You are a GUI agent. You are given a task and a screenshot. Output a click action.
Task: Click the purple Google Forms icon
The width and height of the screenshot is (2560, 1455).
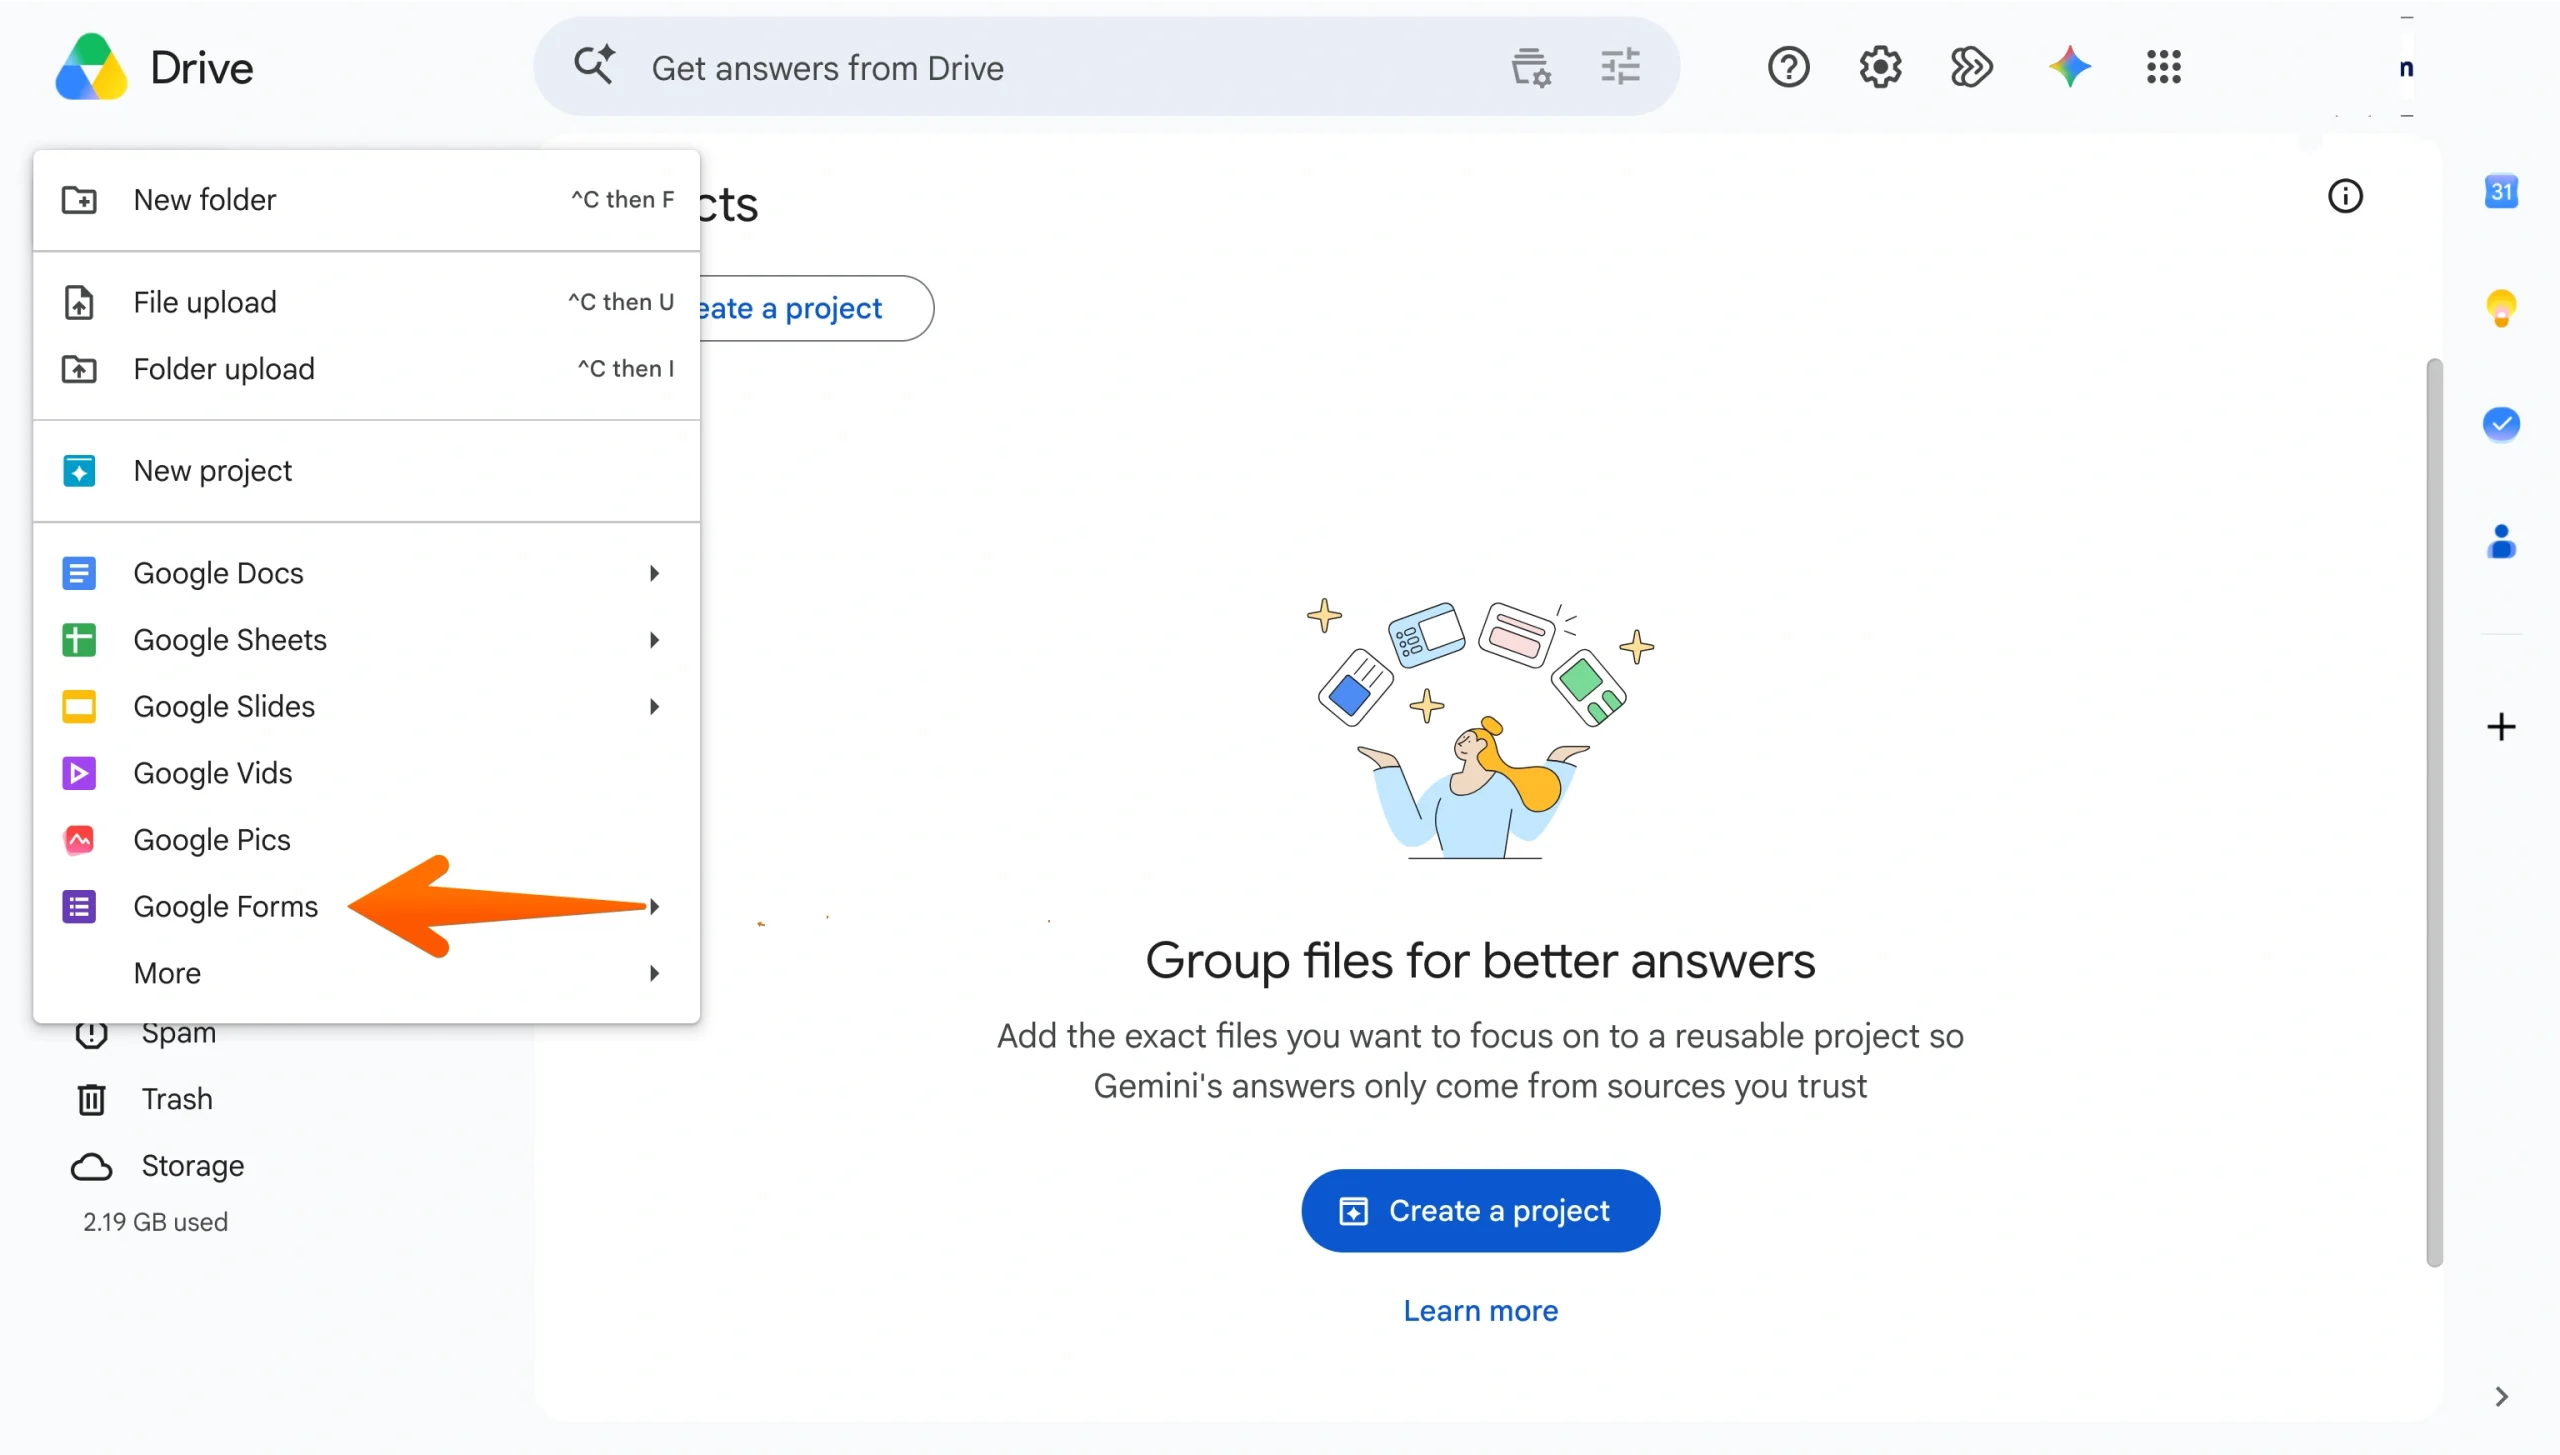coord(79,907)
